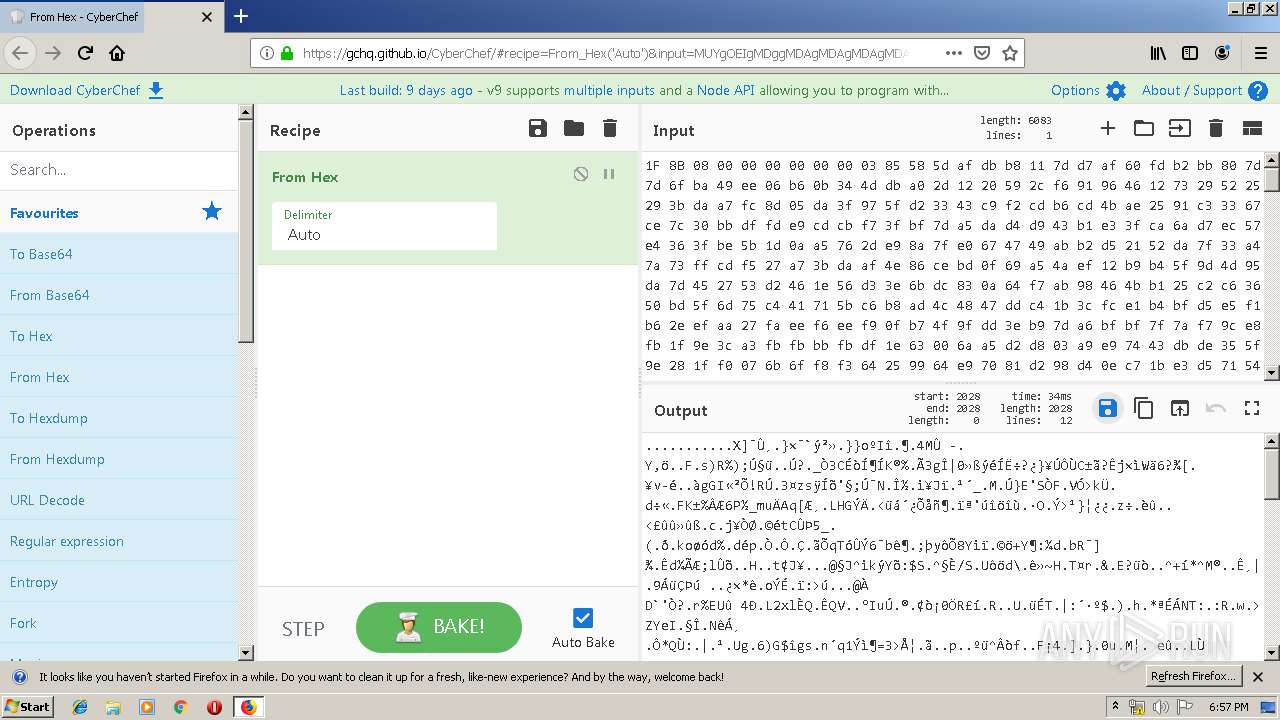The height and width of the screenshot is (720, 1280).
Task: Clear input and output with trash icon
Action: tap(1216, 128)
